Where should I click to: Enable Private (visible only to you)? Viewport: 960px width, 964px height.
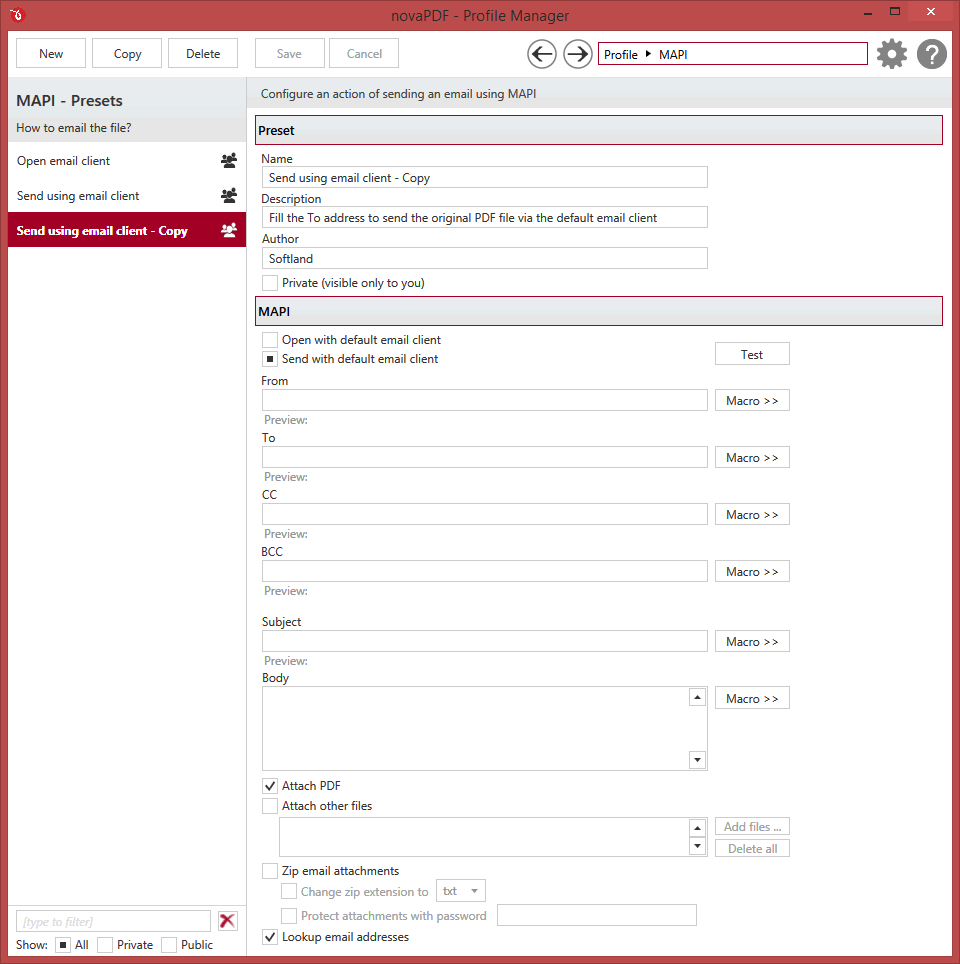point(269,283)
